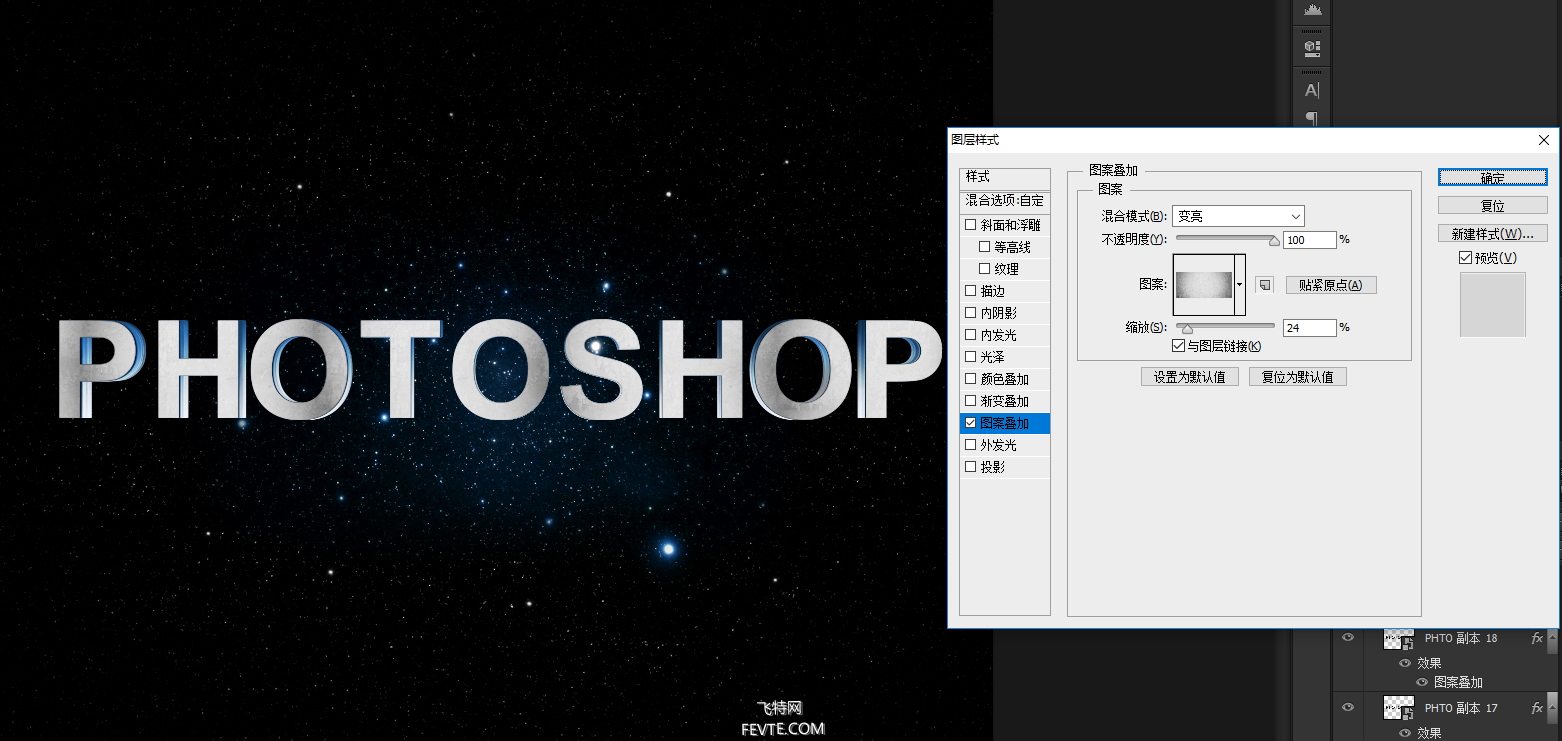Click the PHTO 副本 17 layer thumbnail

tap(1398, 709)
